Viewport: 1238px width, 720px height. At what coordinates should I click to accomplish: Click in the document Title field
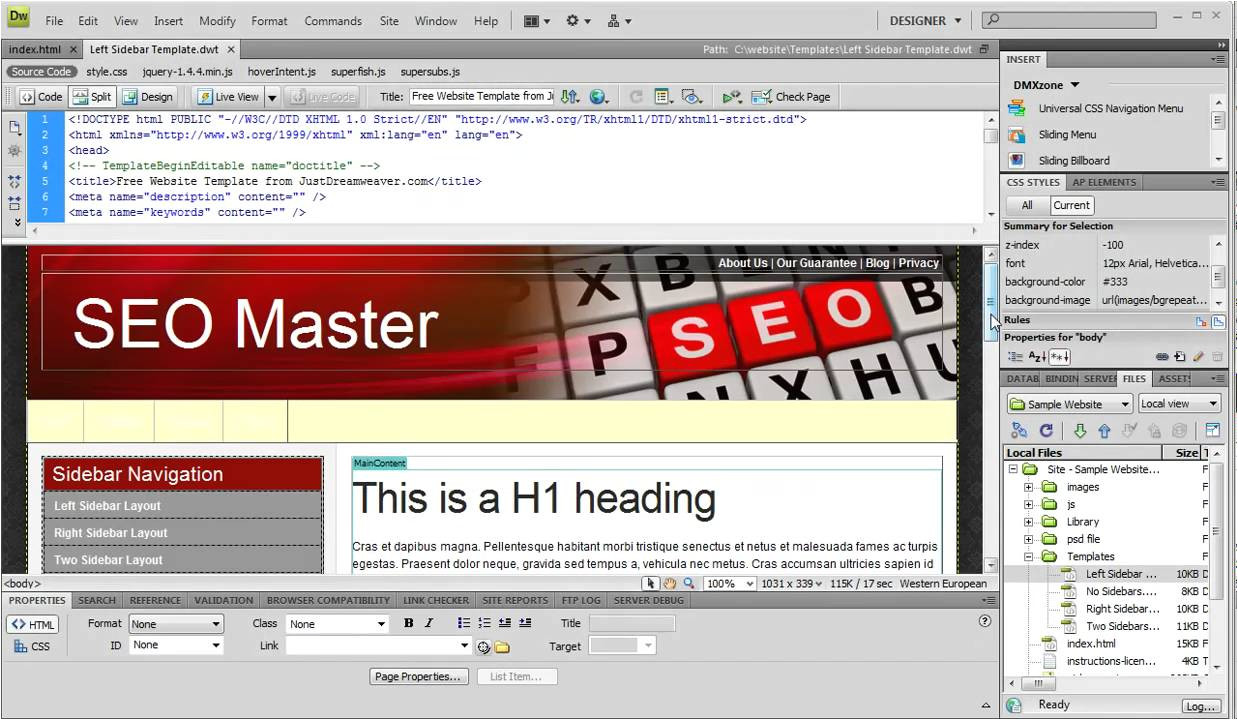pyautogui.click(x=480, y=97)
